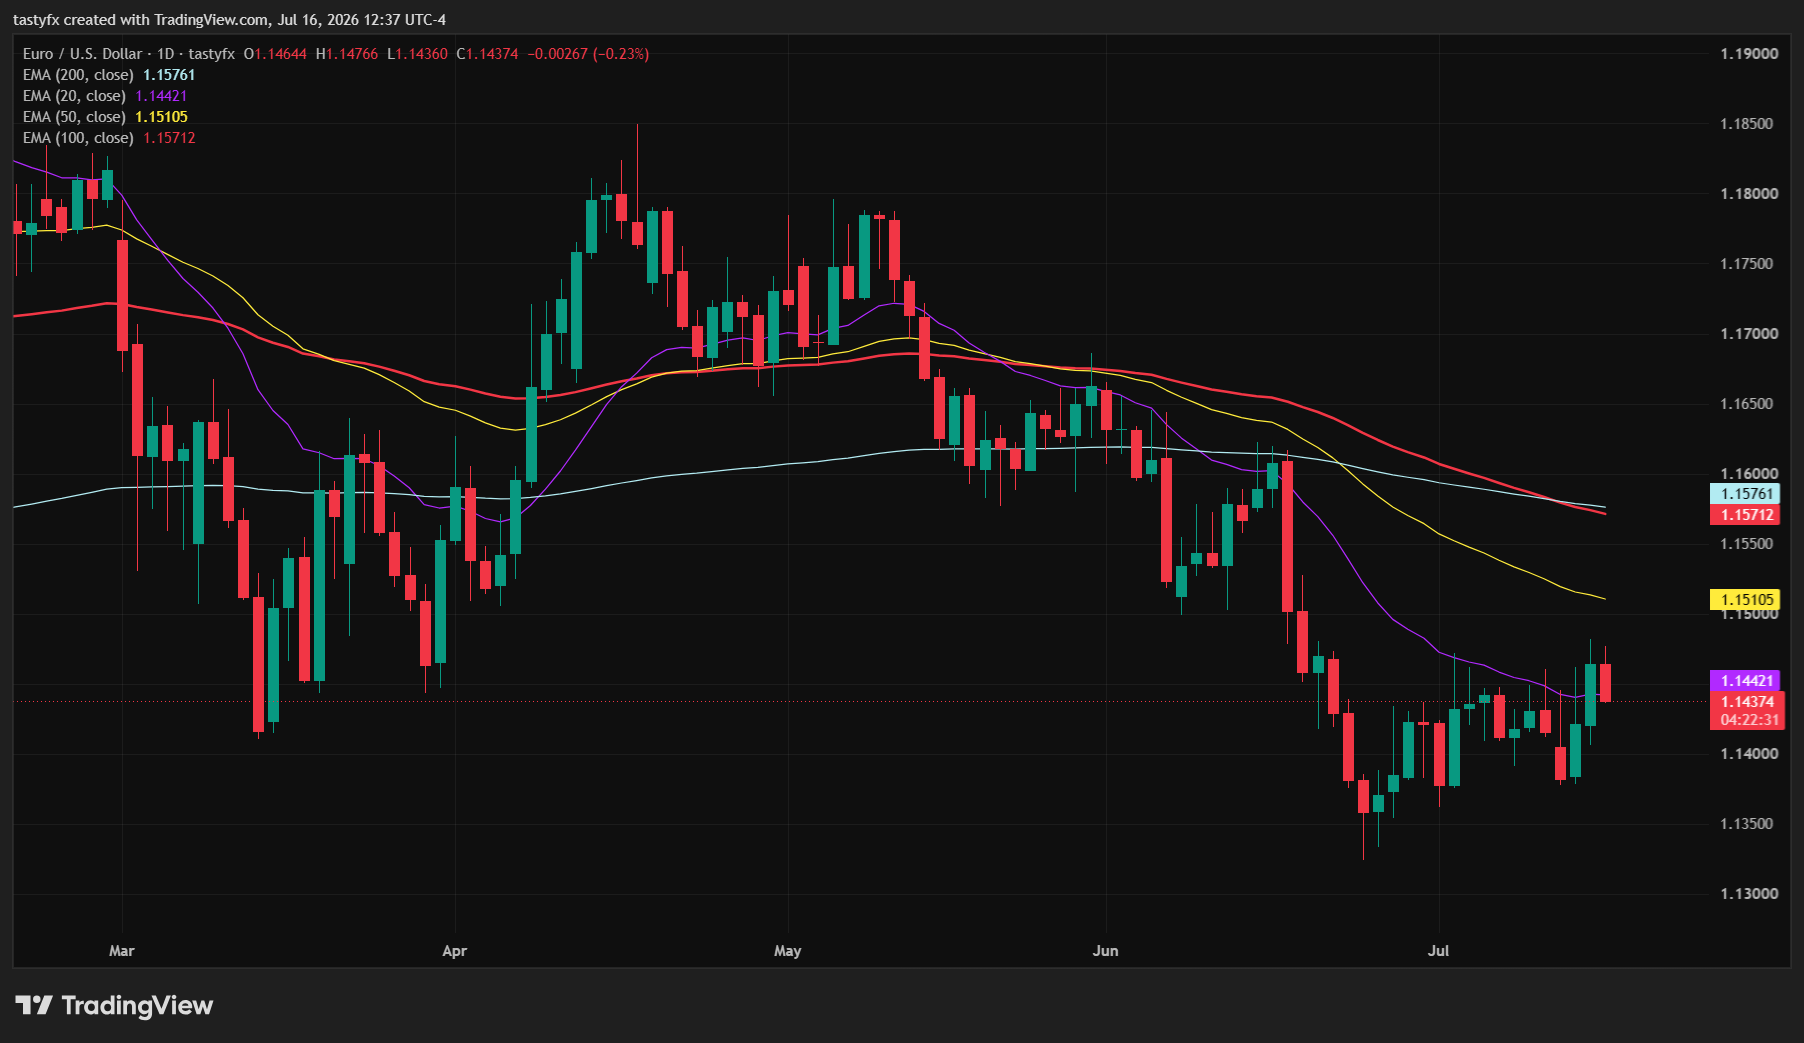Click the 1.14421 EMA 20 price label
The height and width of the screenshot is (1043, 1804).
pos(1747,680)
